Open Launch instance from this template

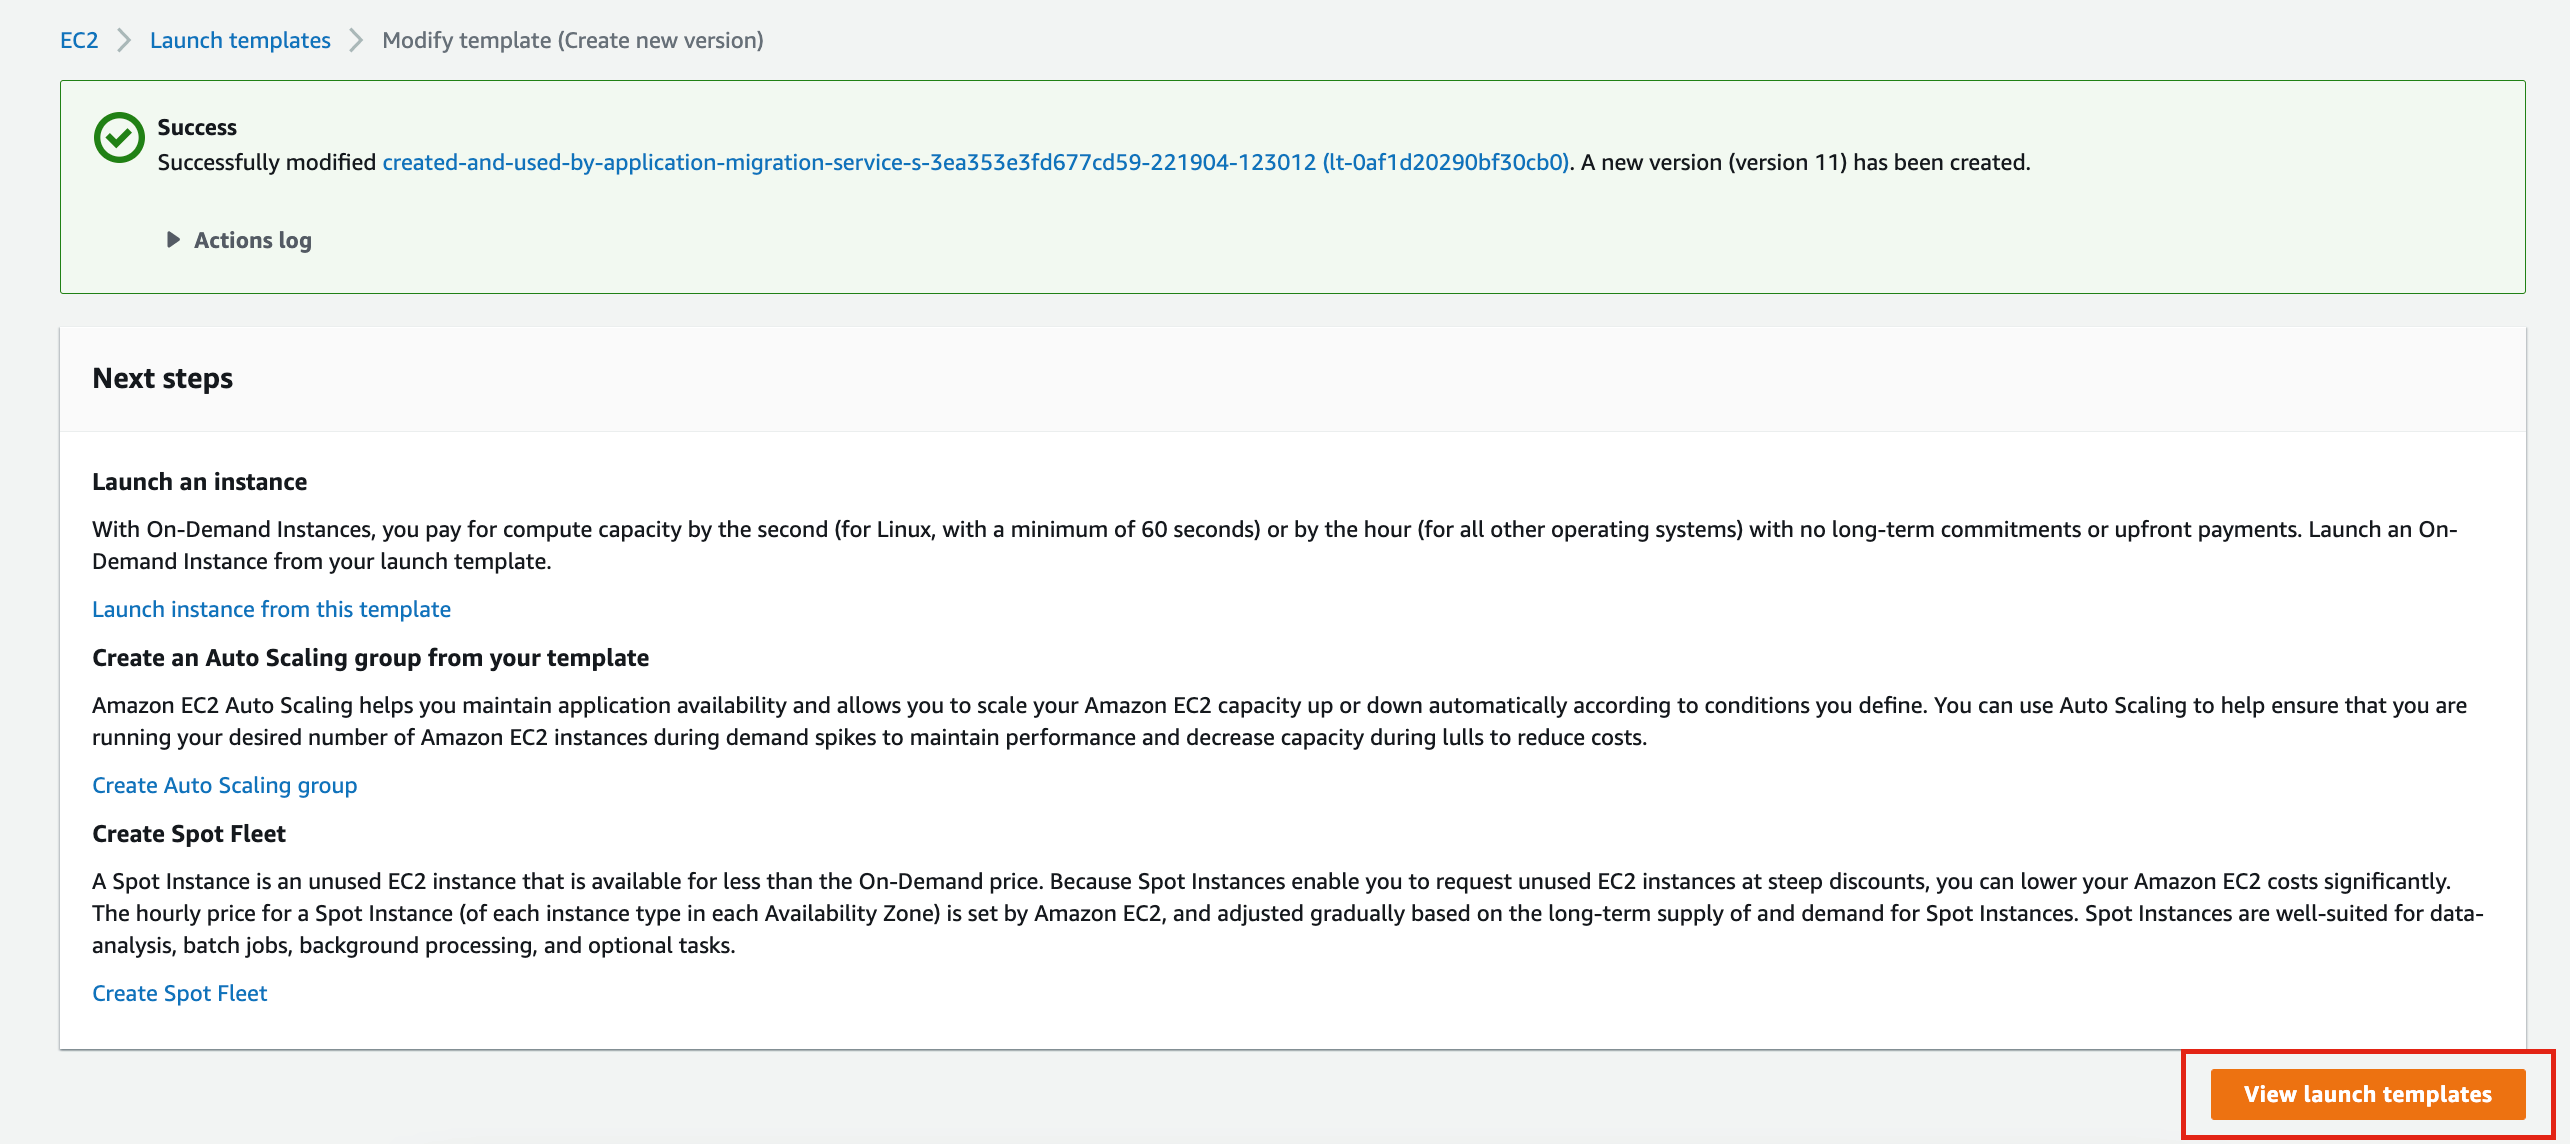(271, 609)
